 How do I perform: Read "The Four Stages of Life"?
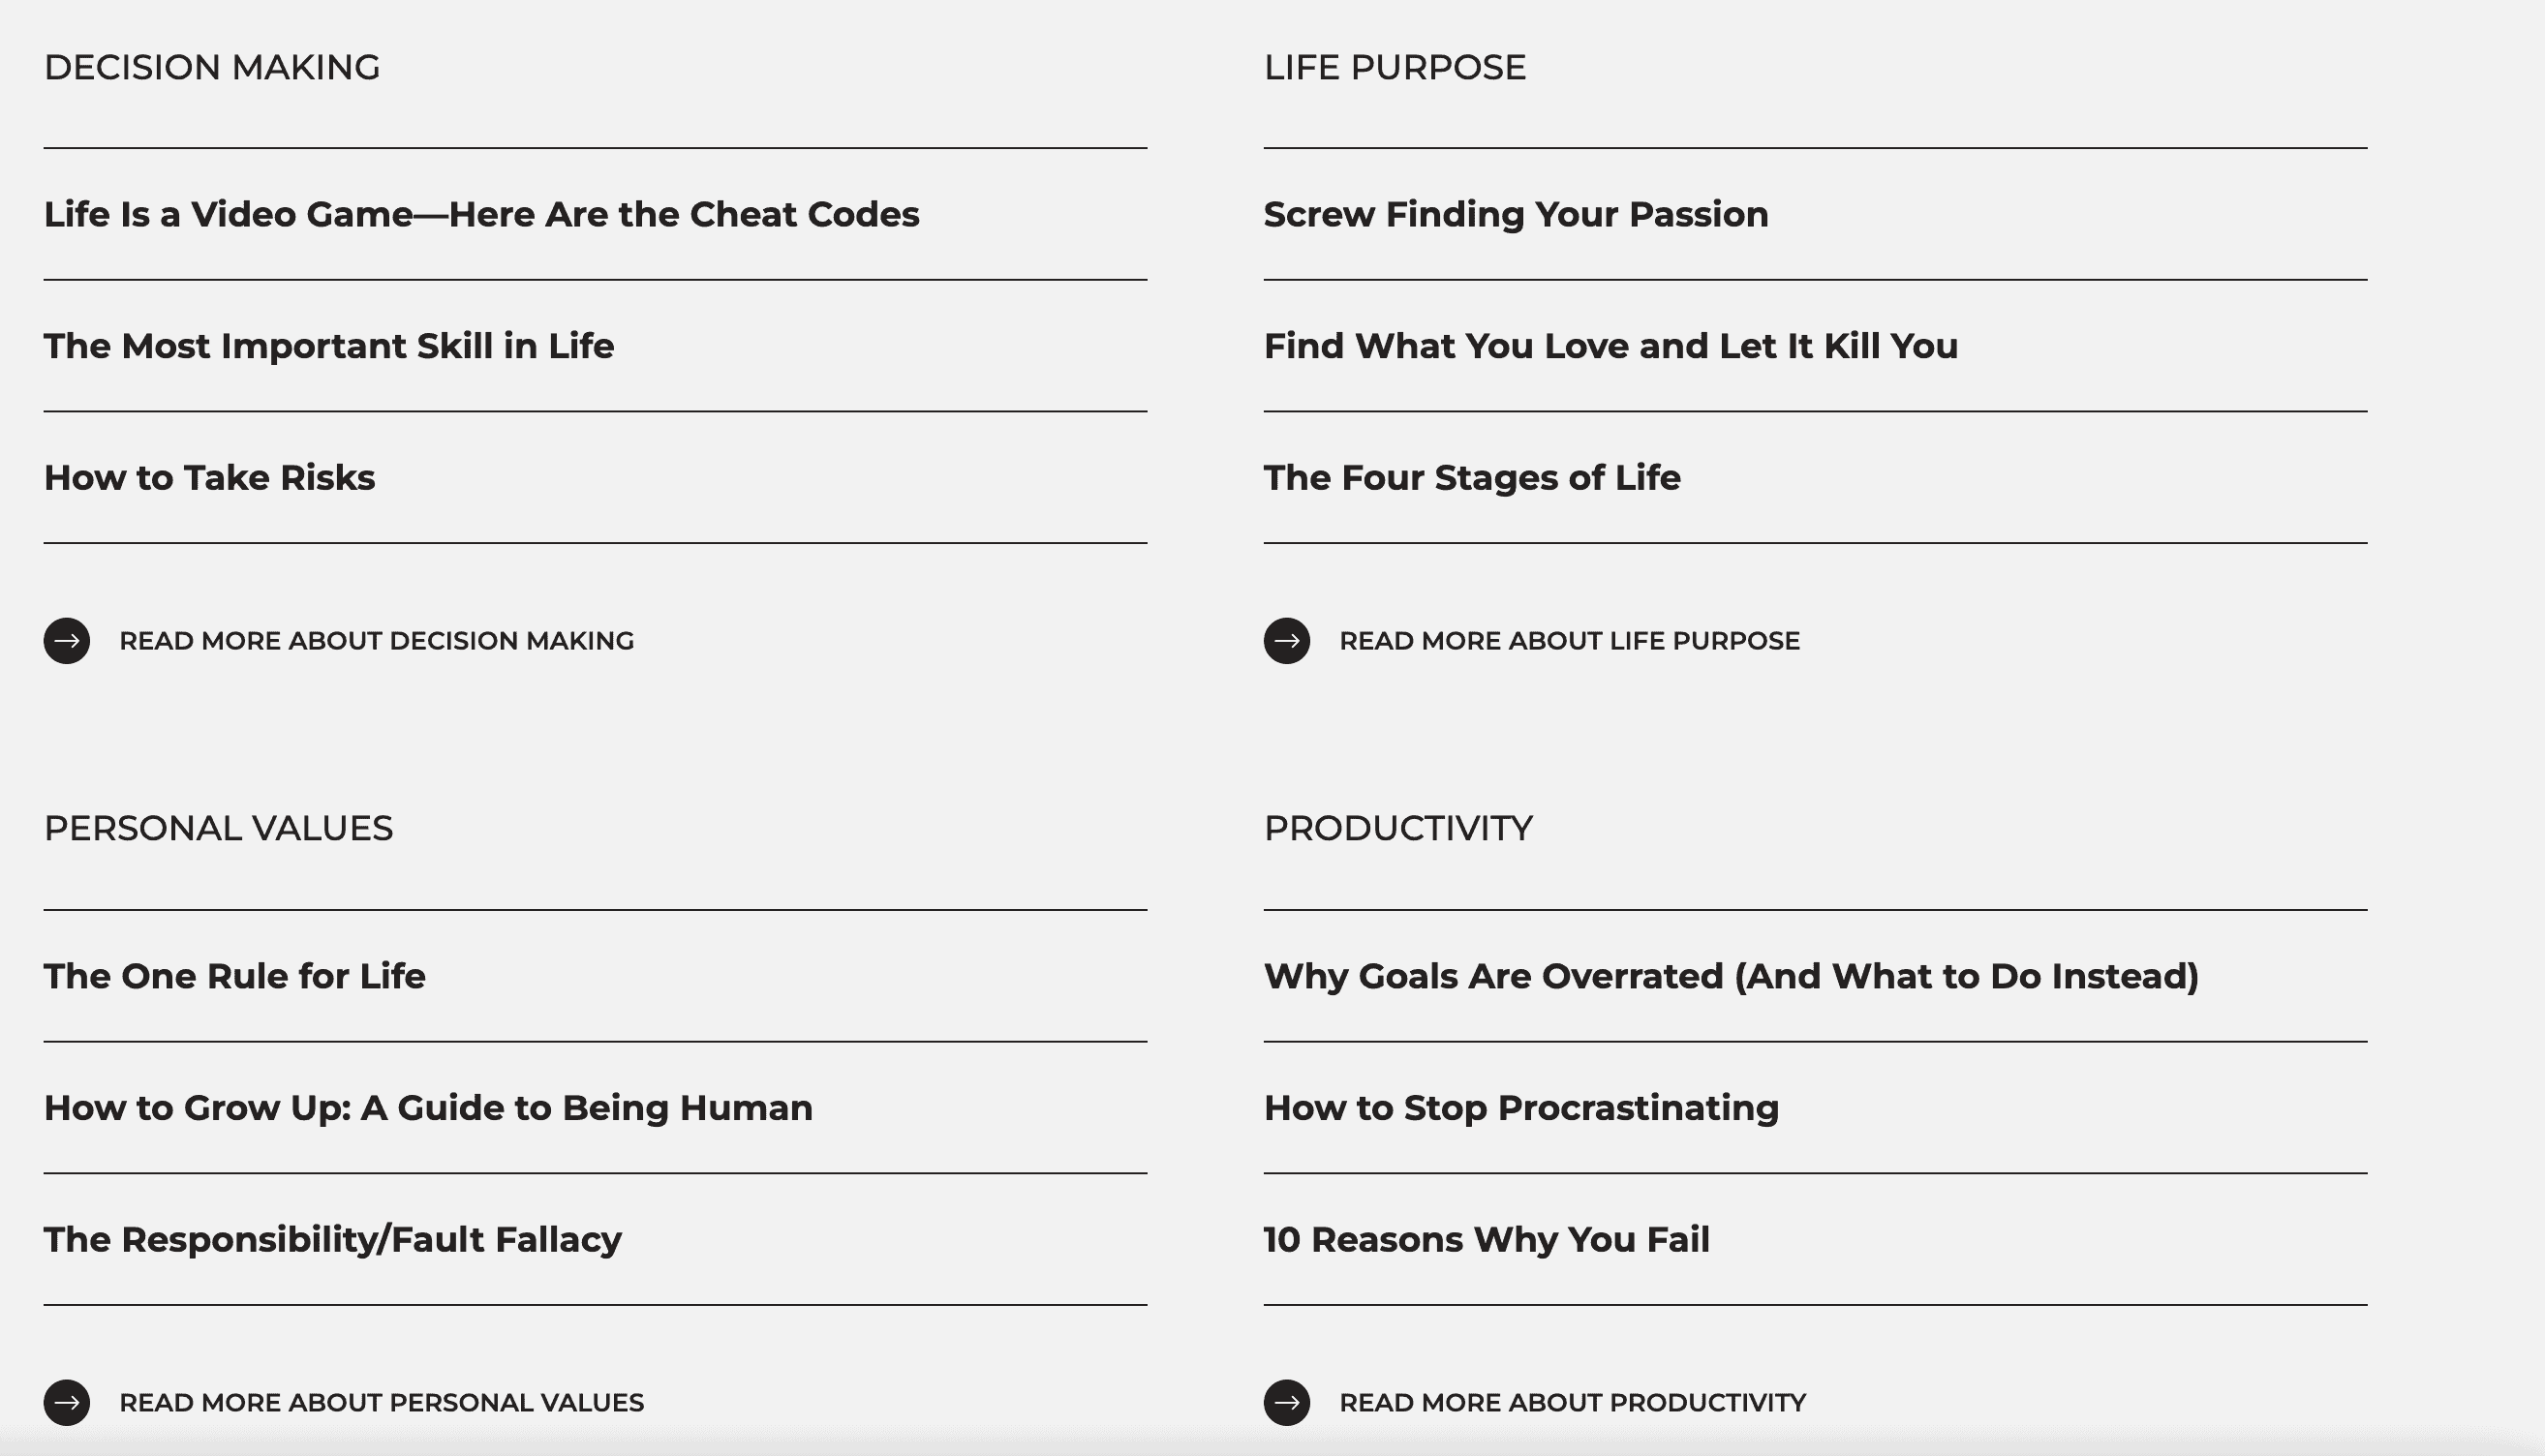click(1472, 478)
